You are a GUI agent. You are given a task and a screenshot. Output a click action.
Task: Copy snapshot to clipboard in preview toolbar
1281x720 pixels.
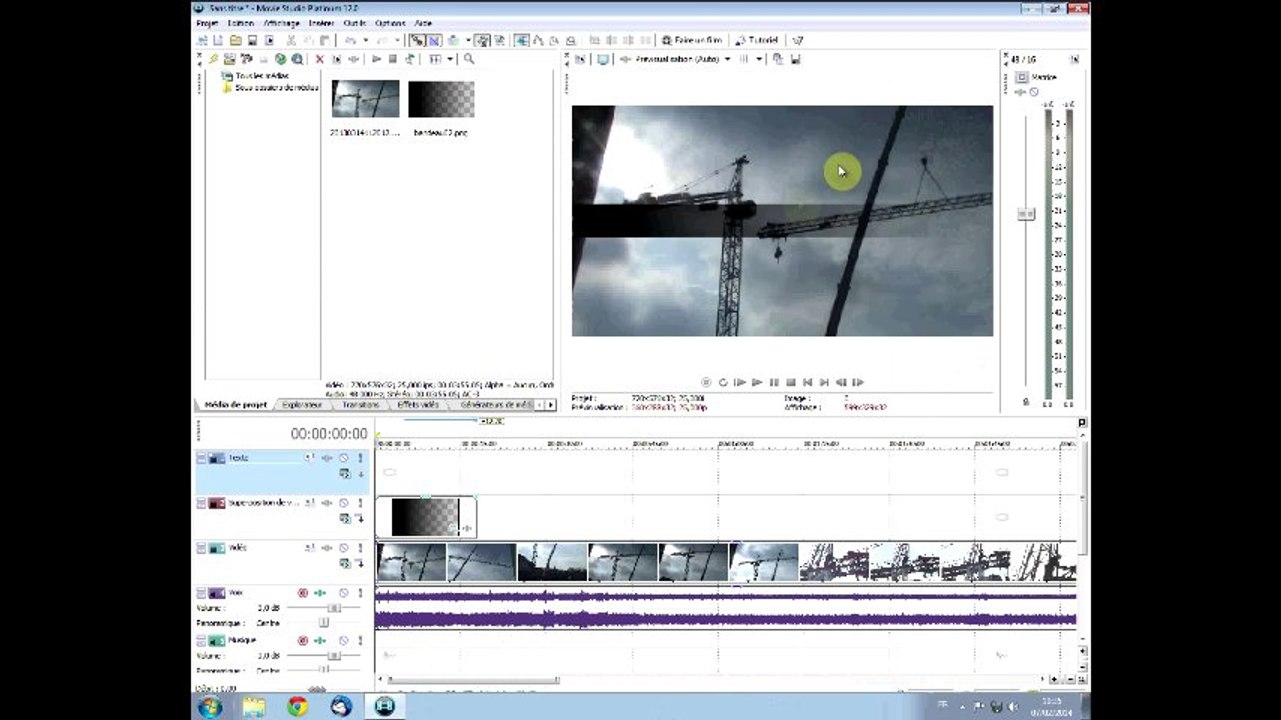pos(778,59)
